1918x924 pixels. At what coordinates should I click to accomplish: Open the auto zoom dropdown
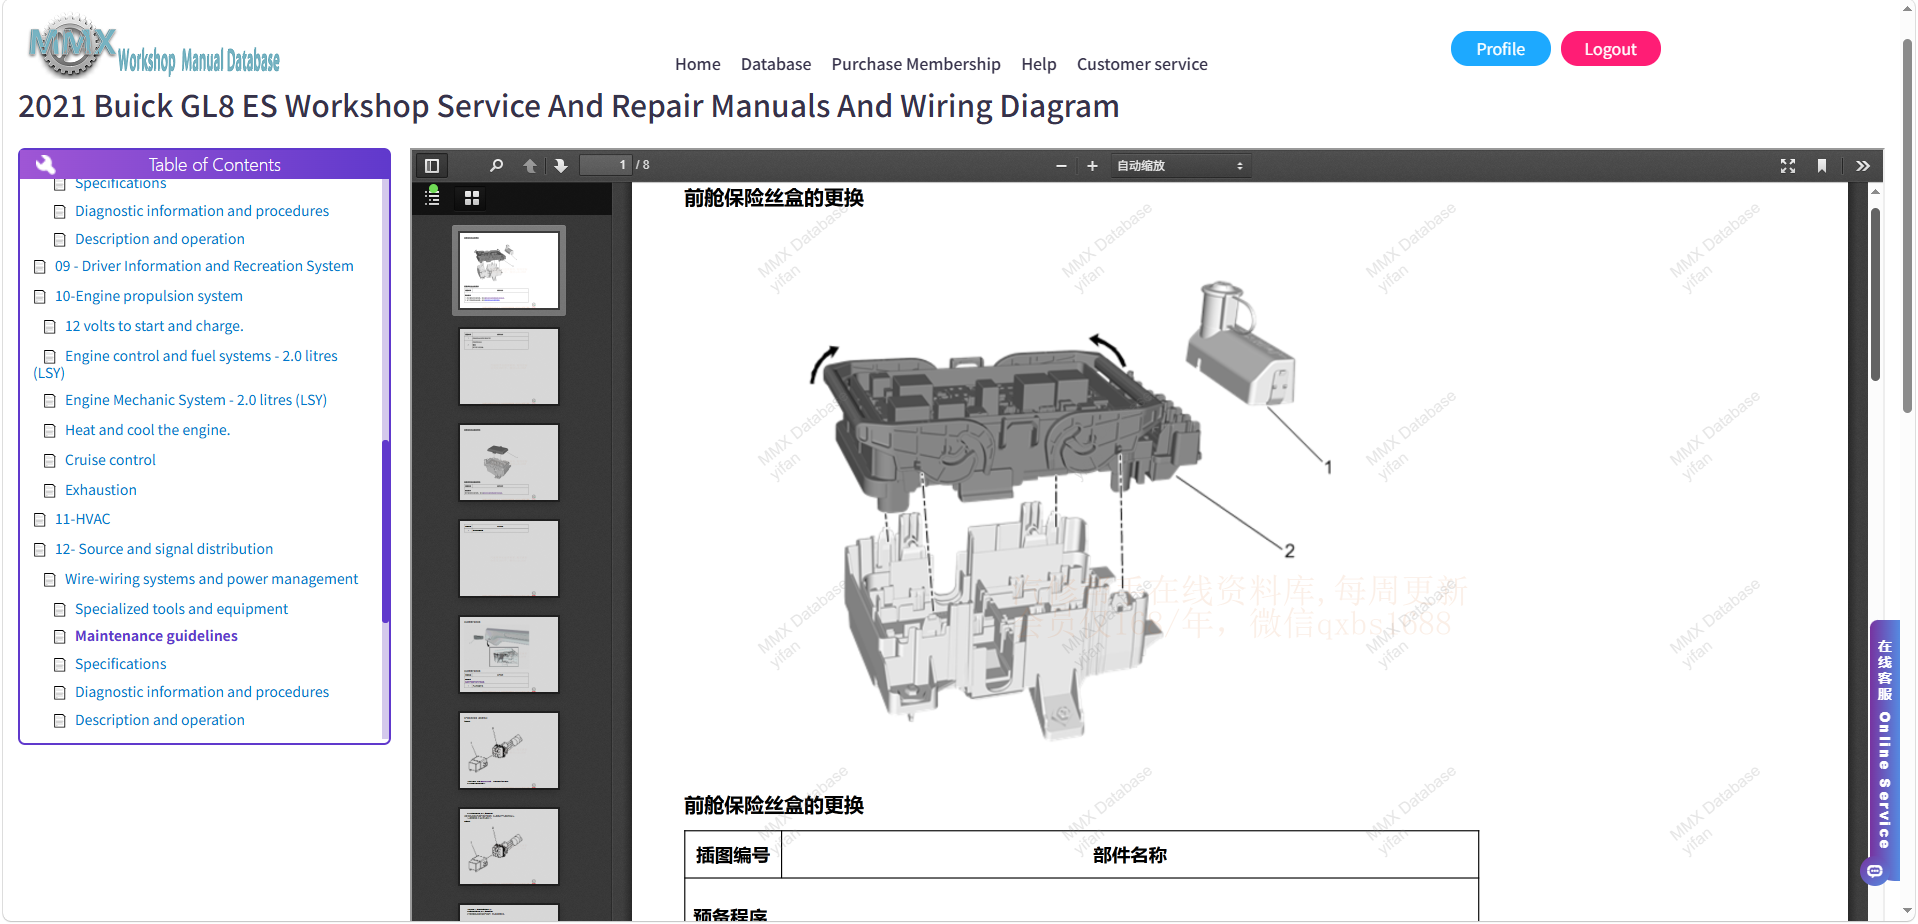click(x=1180, y=166)
